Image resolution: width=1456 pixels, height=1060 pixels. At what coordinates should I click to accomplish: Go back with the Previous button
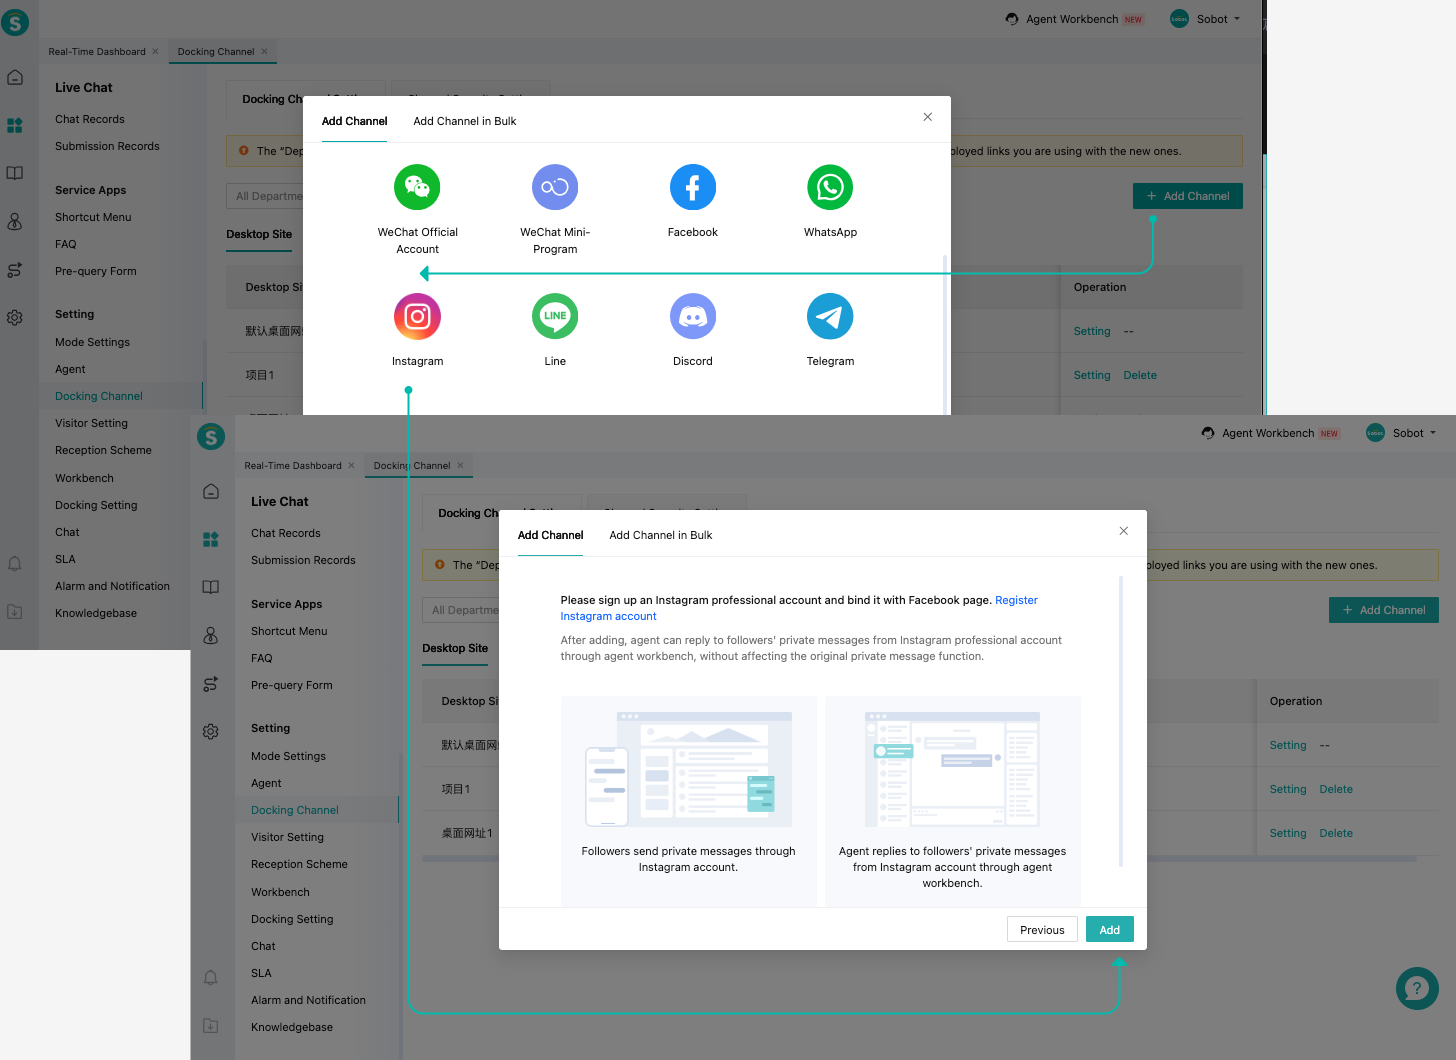click(1042, 930)
